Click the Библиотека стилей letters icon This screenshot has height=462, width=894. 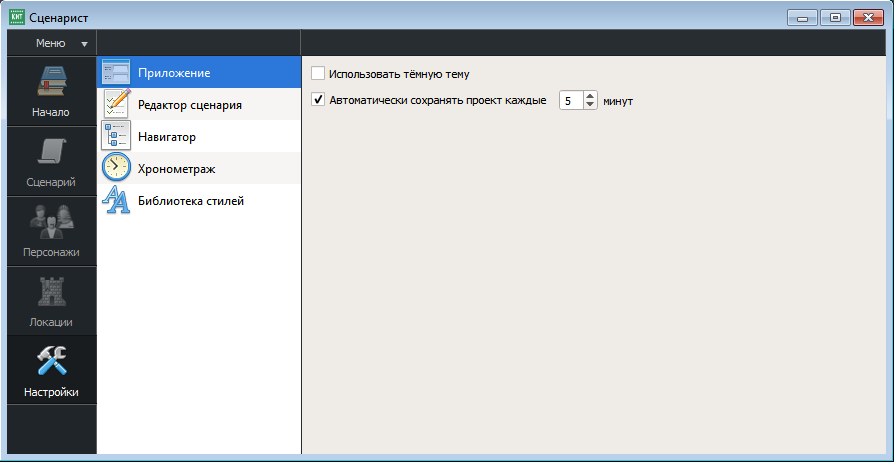click(116, 201)
